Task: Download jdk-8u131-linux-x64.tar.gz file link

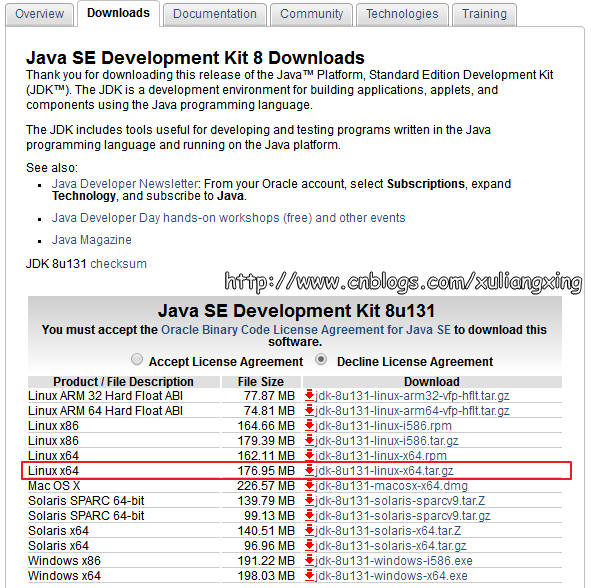Action: coord(384,471)
